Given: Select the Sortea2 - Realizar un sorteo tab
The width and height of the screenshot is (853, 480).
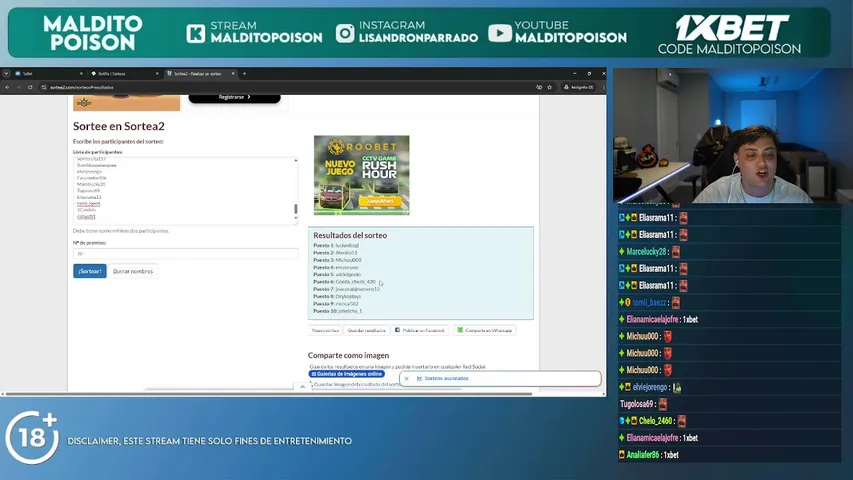Looking at the screenshot, I should pos(200,73).
